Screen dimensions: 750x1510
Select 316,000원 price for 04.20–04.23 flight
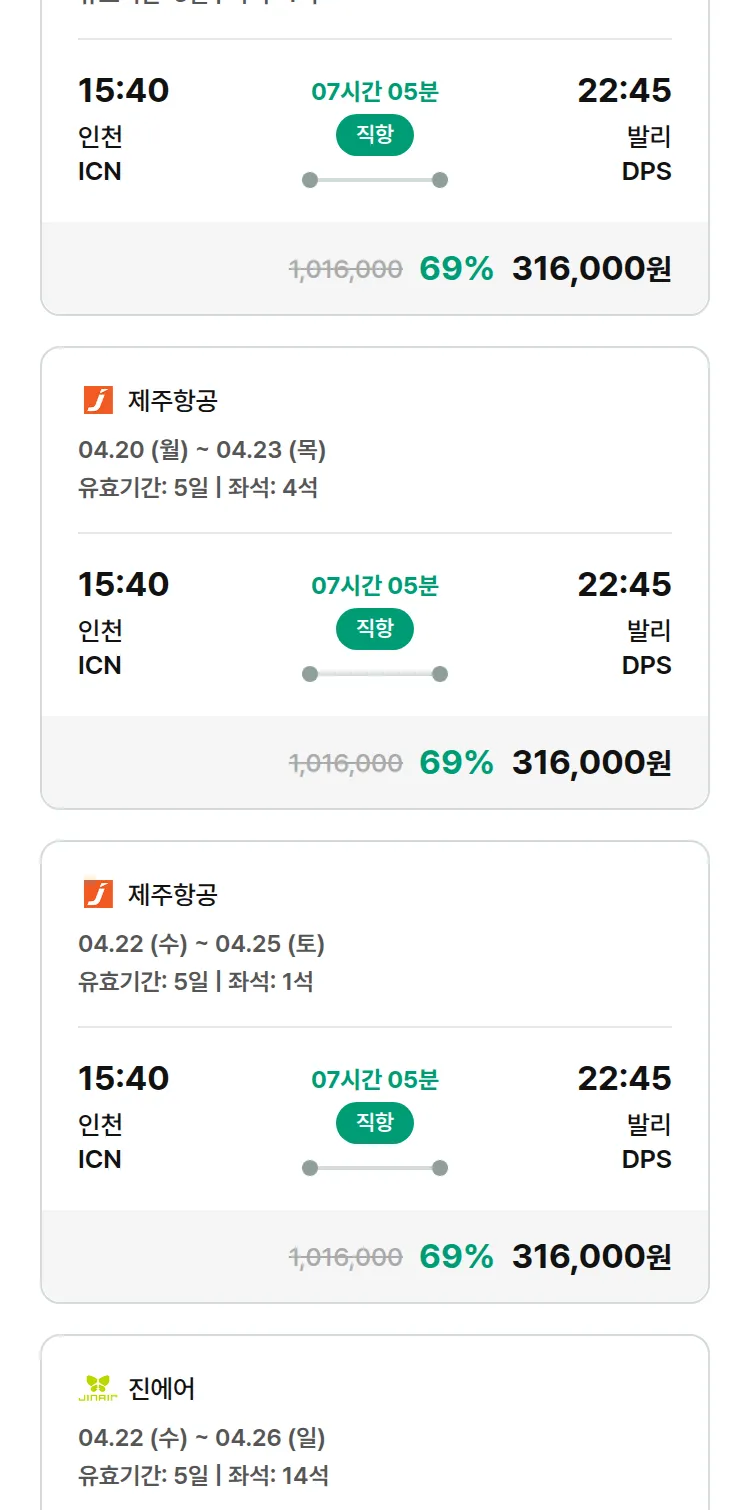coord(591,763)
